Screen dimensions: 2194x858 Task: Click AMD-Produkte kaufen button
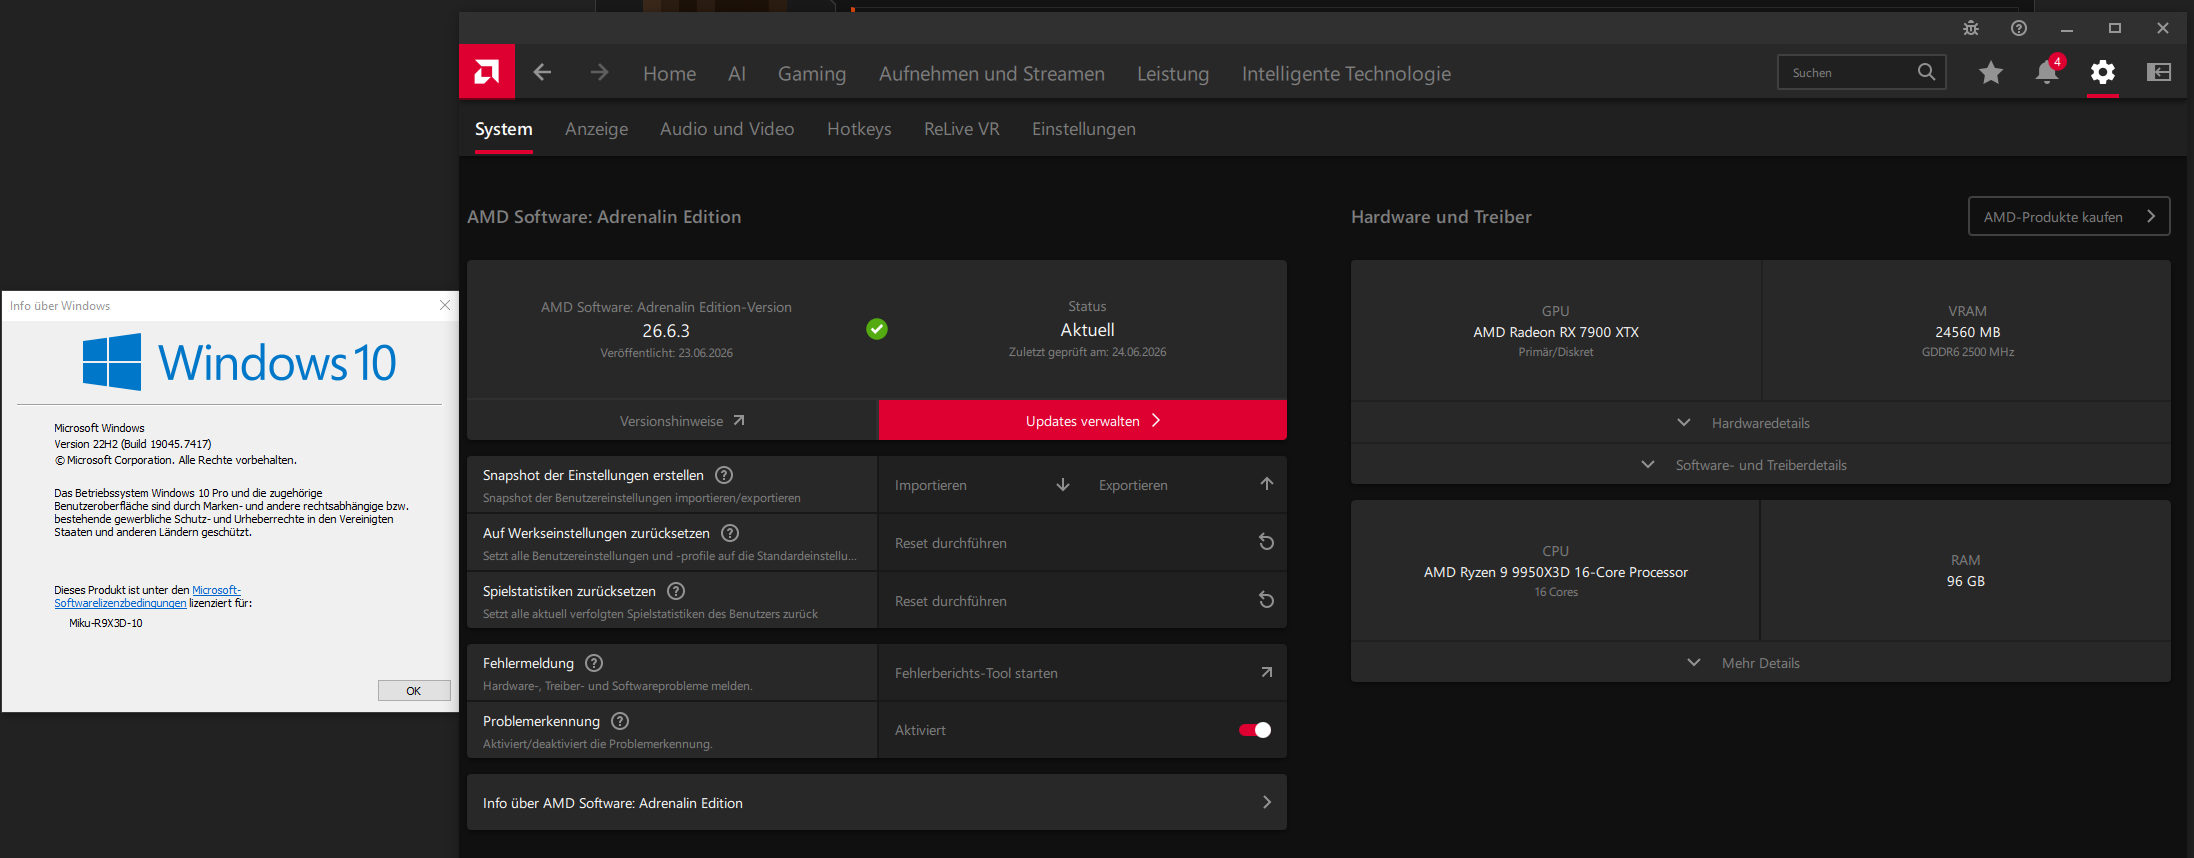[2069, 216]
